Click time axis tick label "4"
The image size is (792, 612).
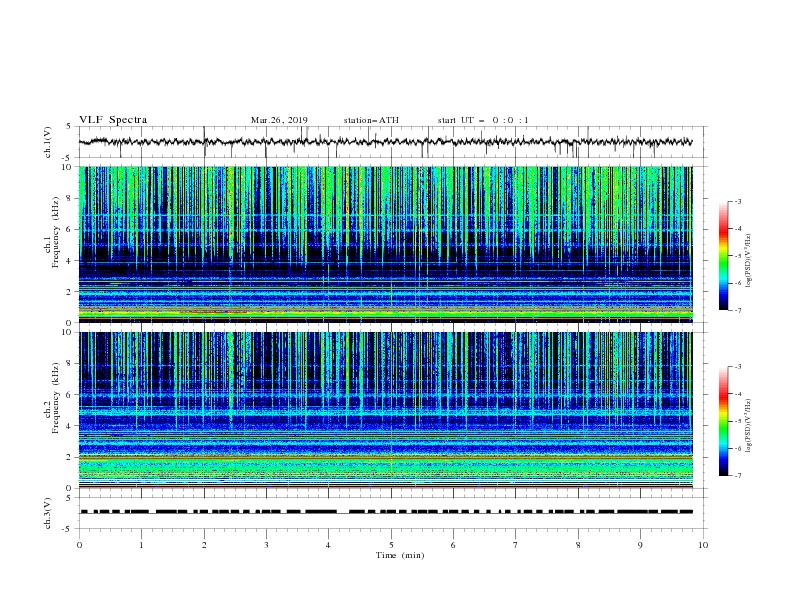328,545
